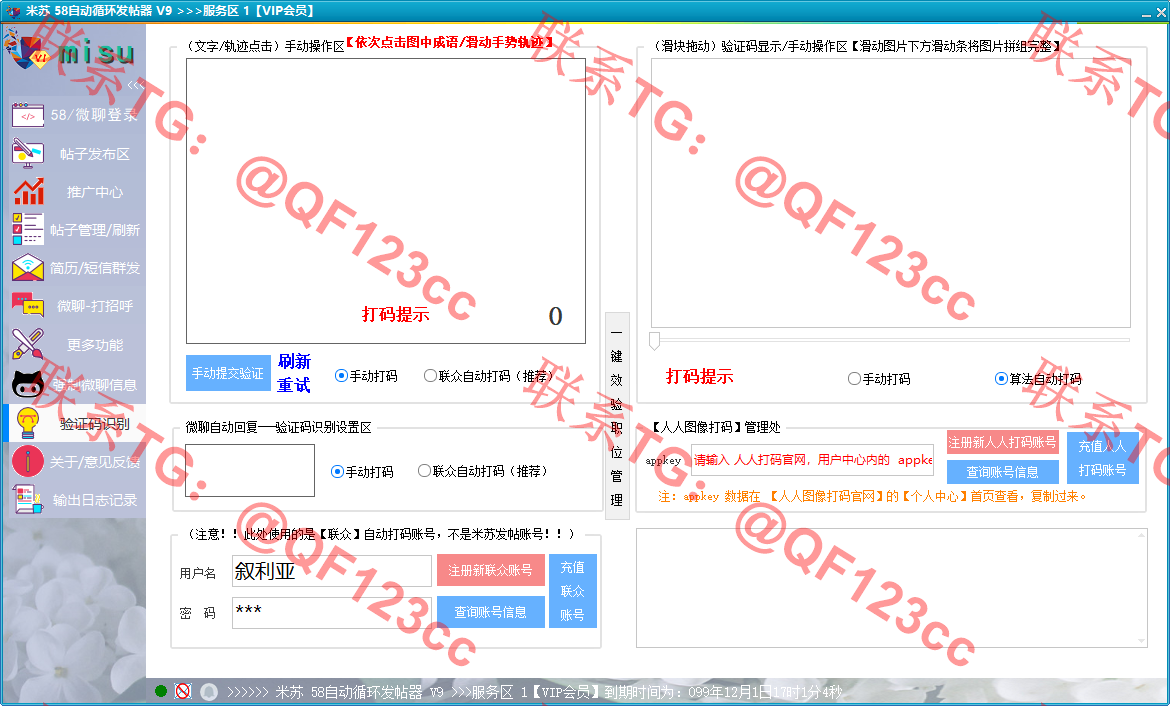This screenshot has height=706, width=1170.
Task: Click the counter value 0 in the captcha area
Action: pyautogui.click(x=555, y=316)
